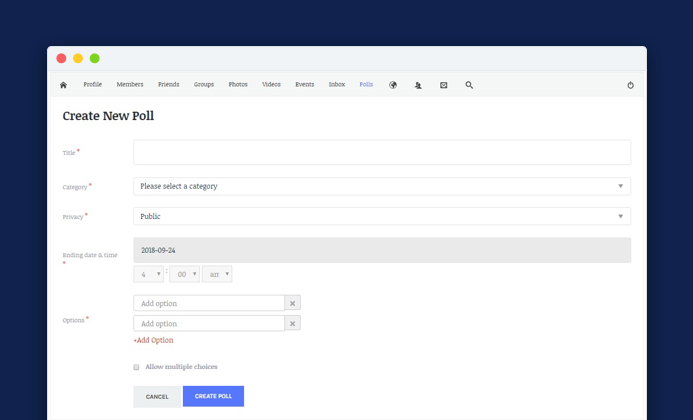
Task: Open the Inbox menu item
Action: (337, 84)
